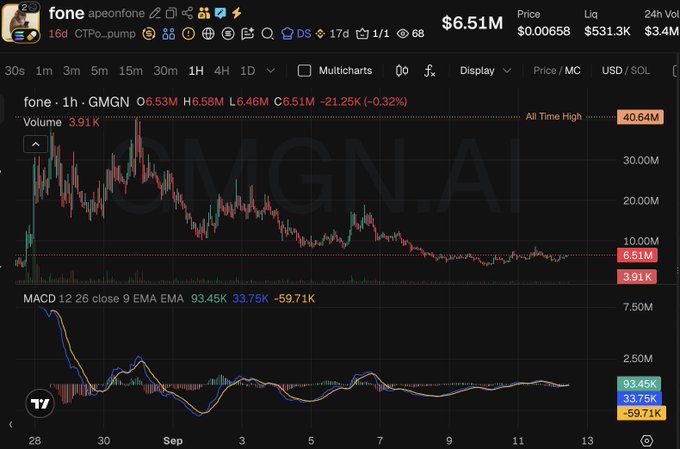680x449 pixels.
Task: Select the 1m timeframe
Action: [x=44, y=70]
